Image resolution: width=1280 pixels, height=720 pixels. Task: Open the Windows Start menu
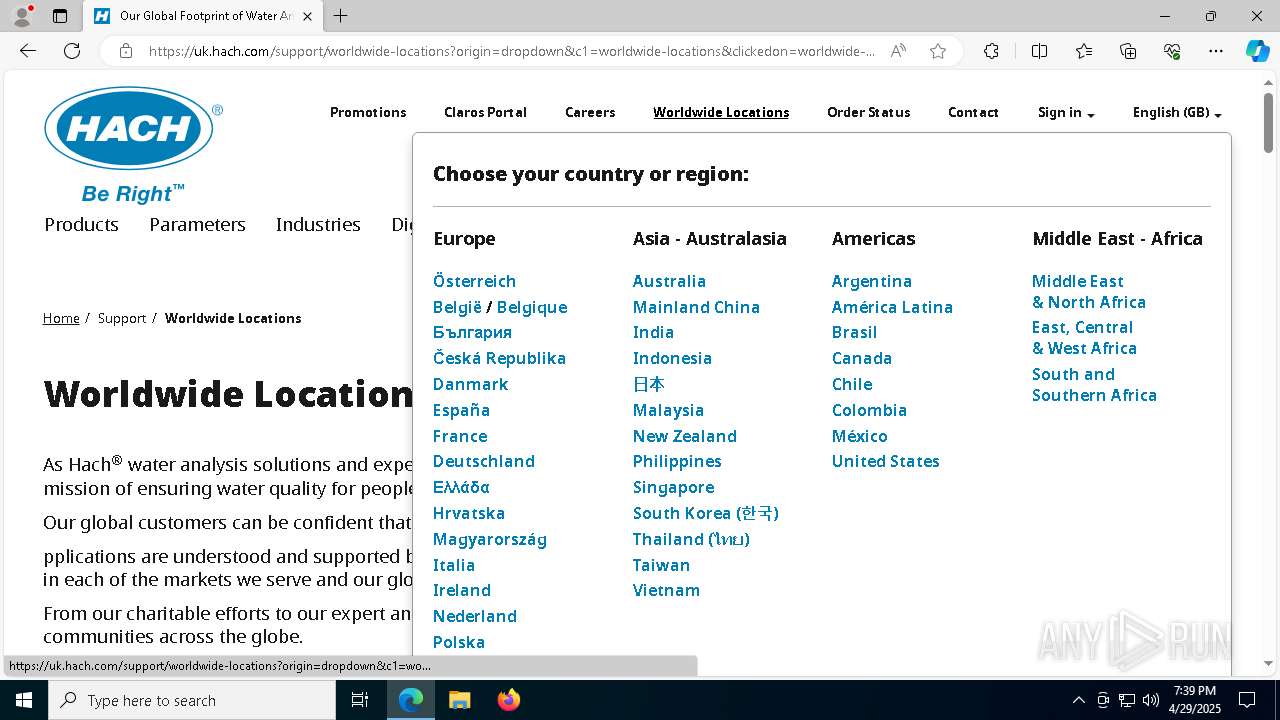(x=24, y=700)
